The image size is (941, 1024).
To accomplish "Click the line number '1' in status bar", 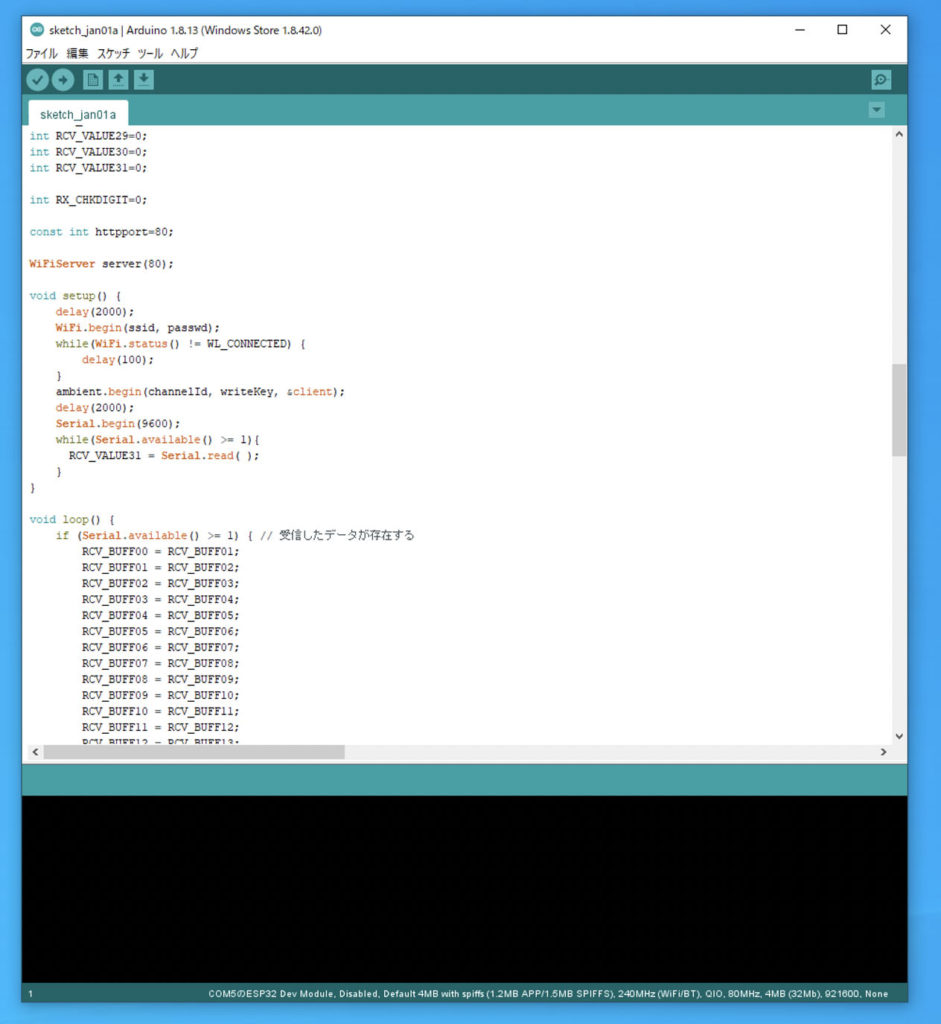I will 31,994.
